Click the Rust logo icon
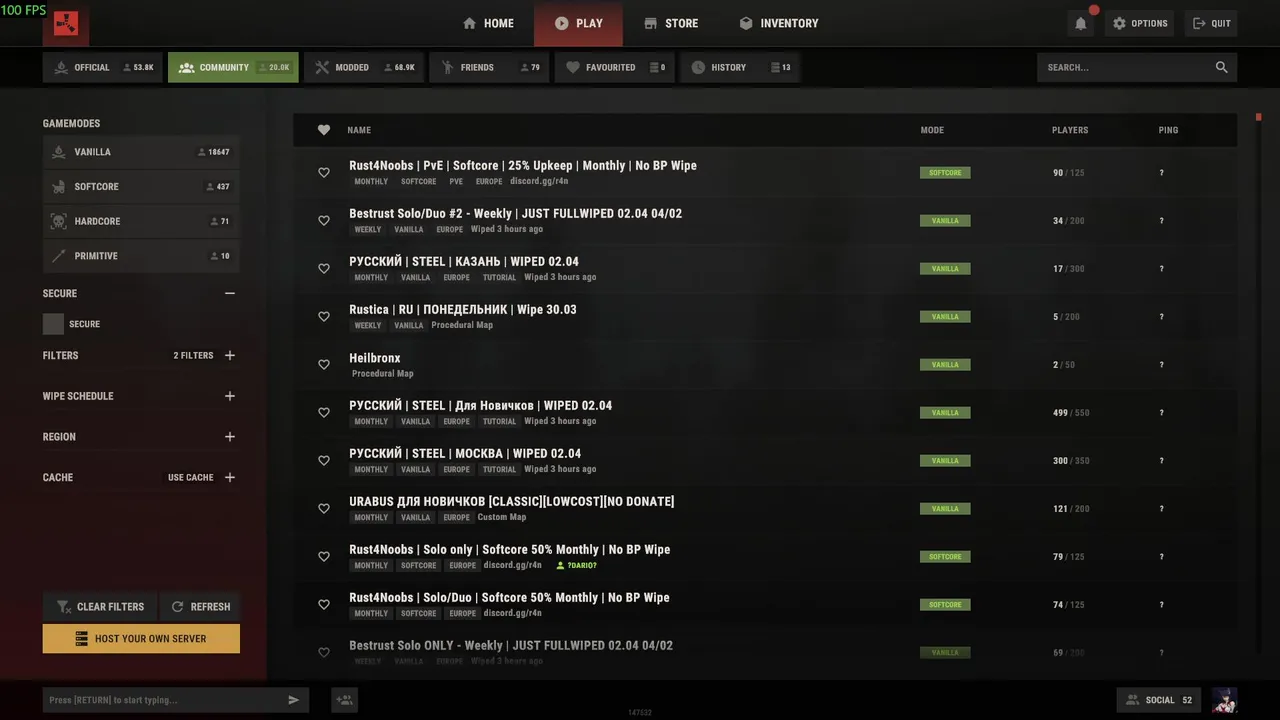 [x=66, y=23]
